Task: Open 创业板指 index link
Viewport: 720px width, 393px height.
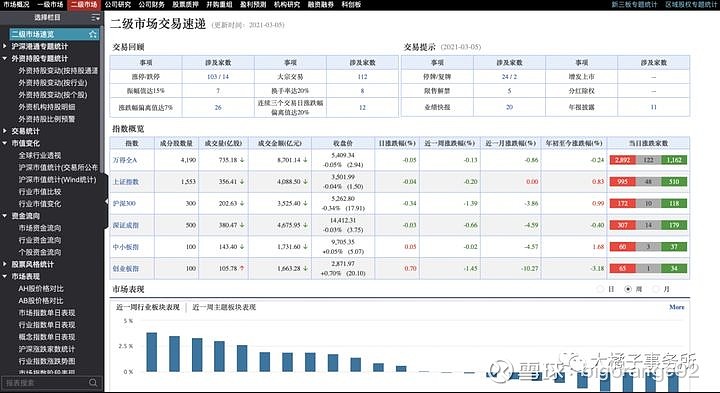Action: [126, 268]
